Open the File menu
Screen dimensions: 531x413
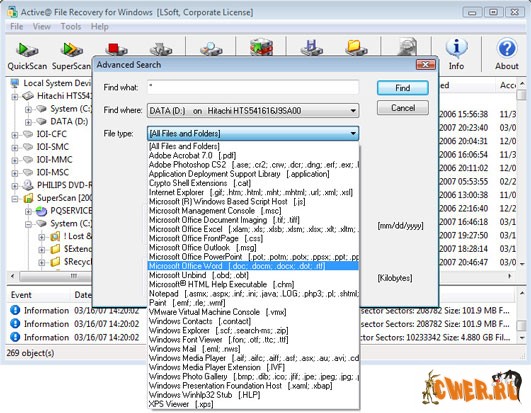[17, 26]
